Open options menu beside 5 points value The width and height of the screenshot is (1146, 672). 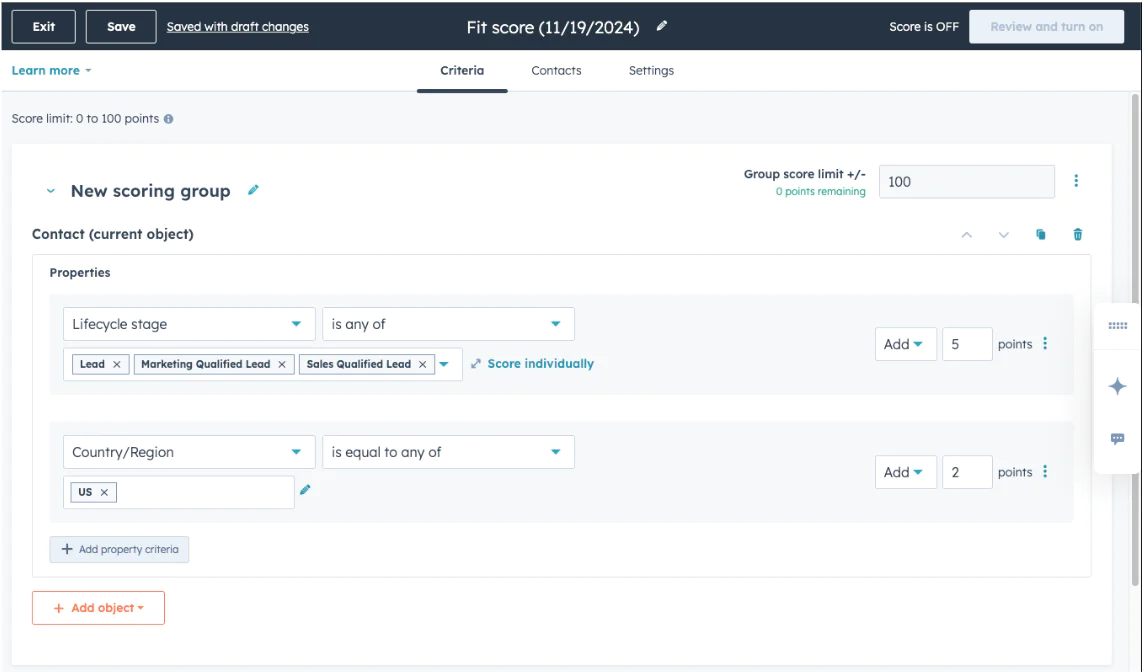click(1044, 343)
